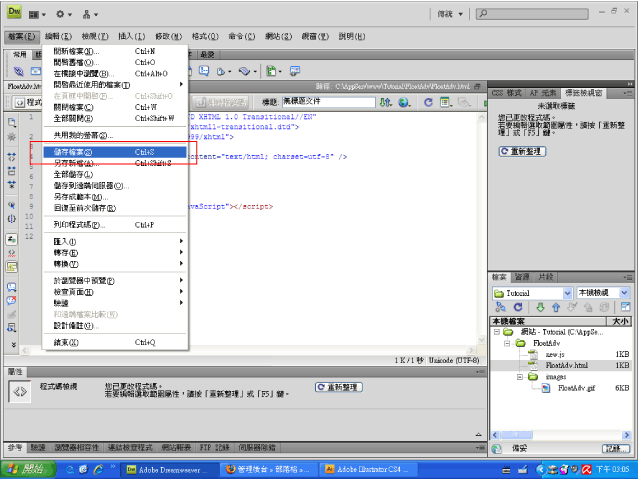The image size is (638, 479).
Task: Select the Ctrl+S save item in File menu
Action: coord(115,152)
